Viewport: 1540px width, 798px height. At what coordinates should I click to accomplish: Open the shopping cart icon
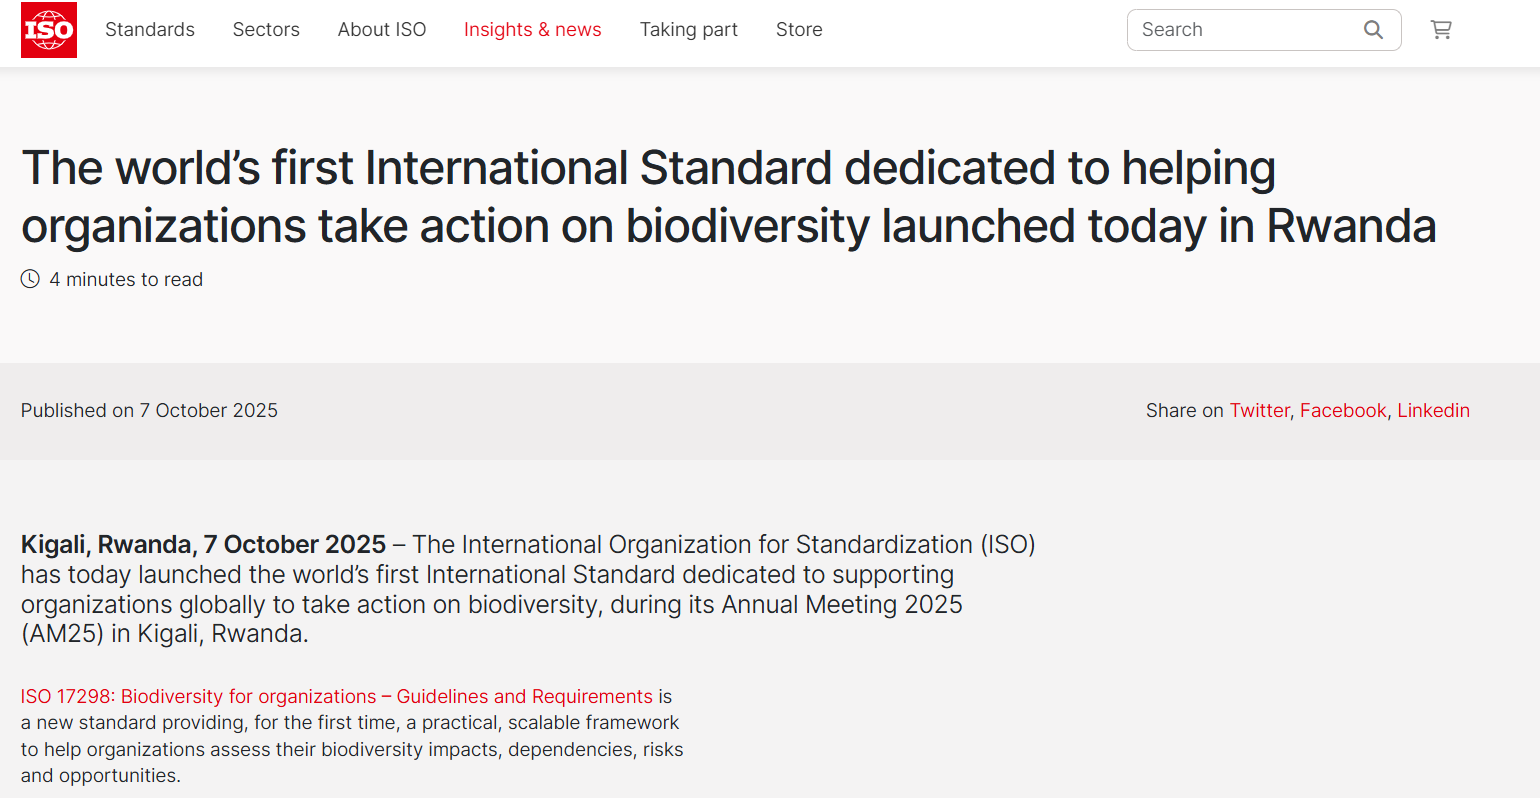(1441, 30)
